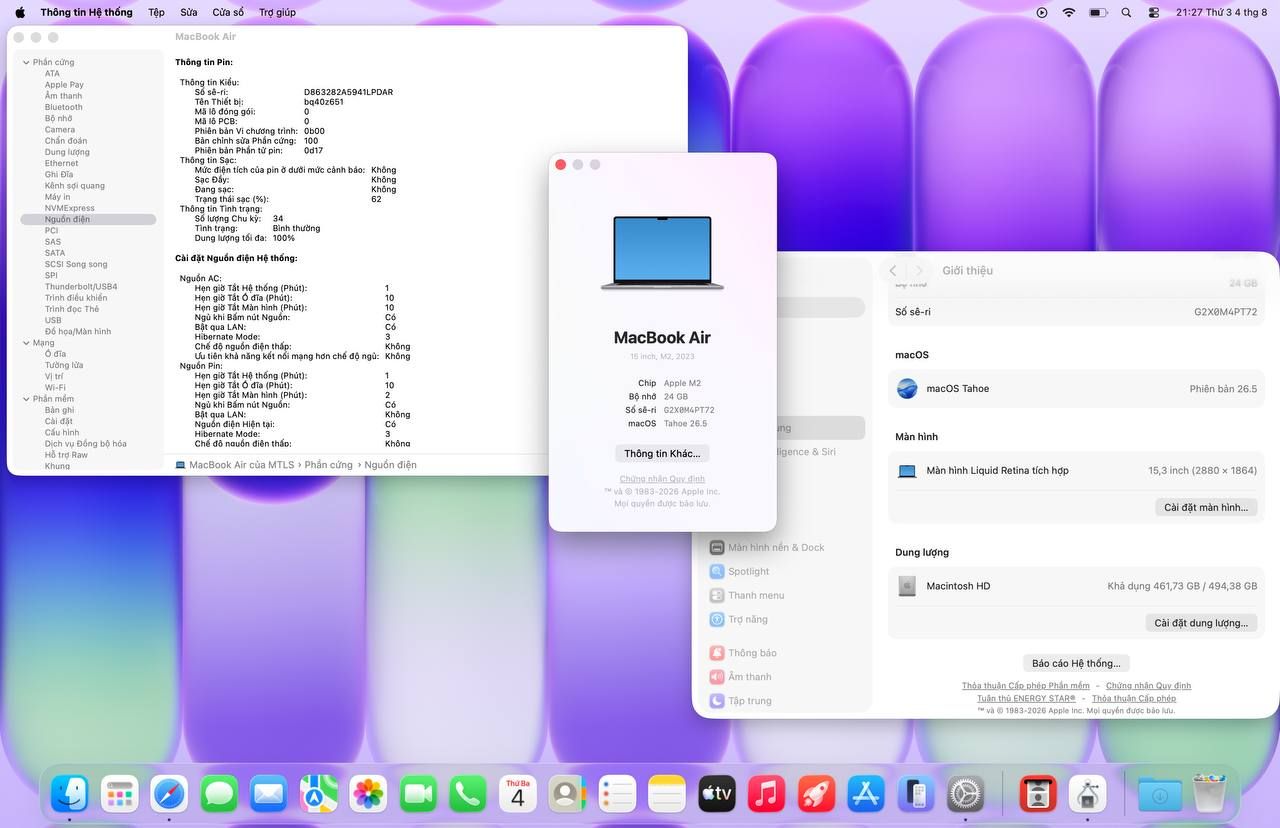Open the App Store in the Dock
Image resolution: width=1280 pixels, height=828 pixels.
(867, 794)
